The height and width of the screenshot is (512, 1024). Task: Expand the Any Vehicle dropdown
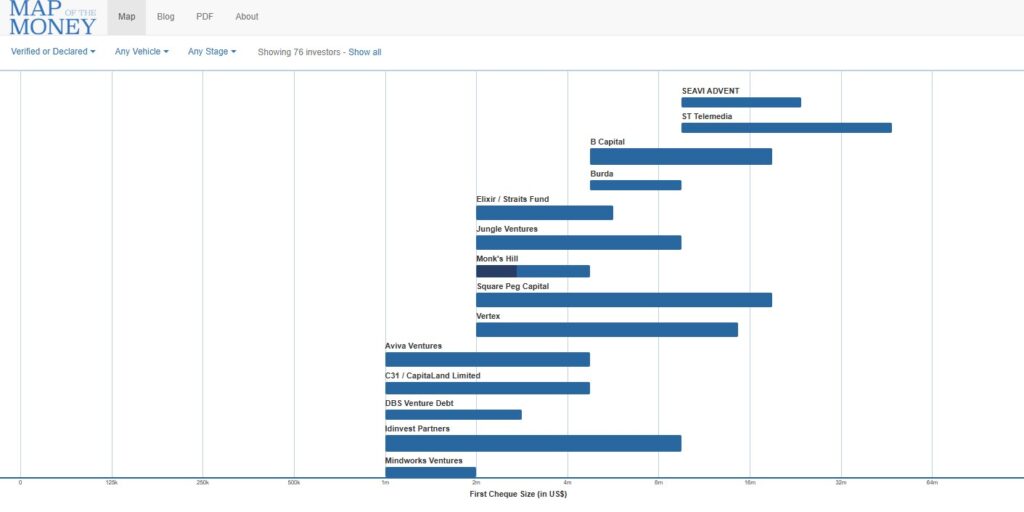(x=142, y=52)
